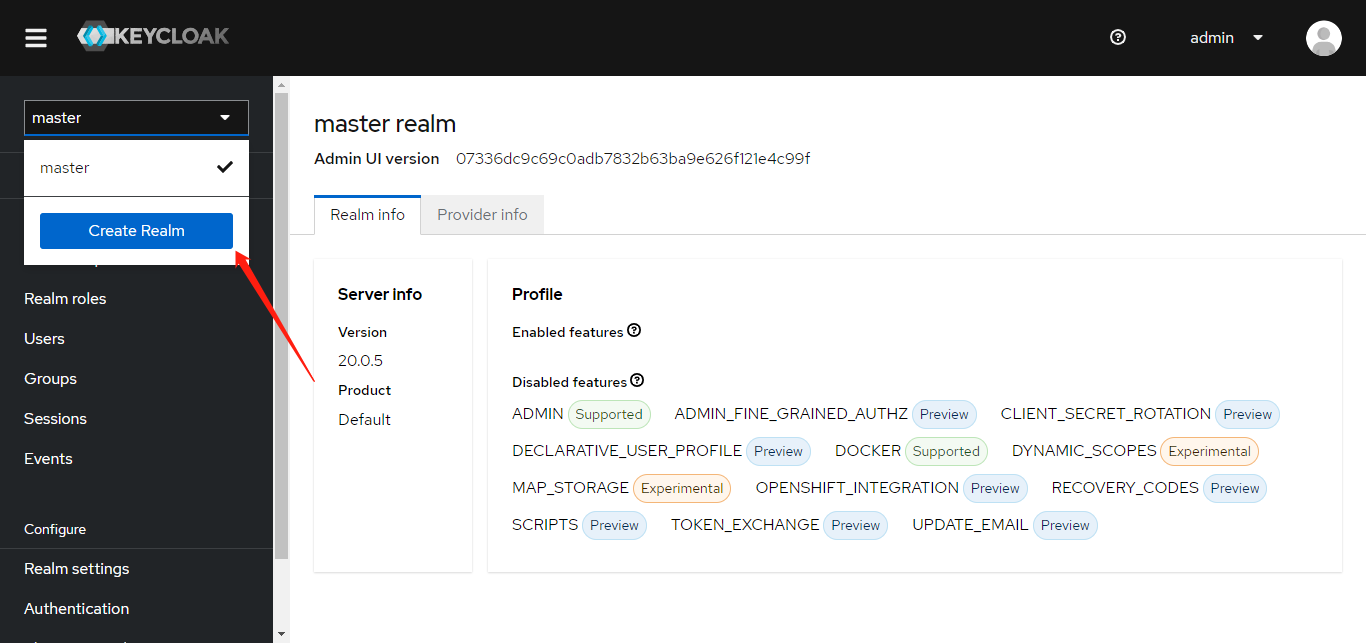Select the master realm with checkmark

pyautogui.click(x=136, y=168)
